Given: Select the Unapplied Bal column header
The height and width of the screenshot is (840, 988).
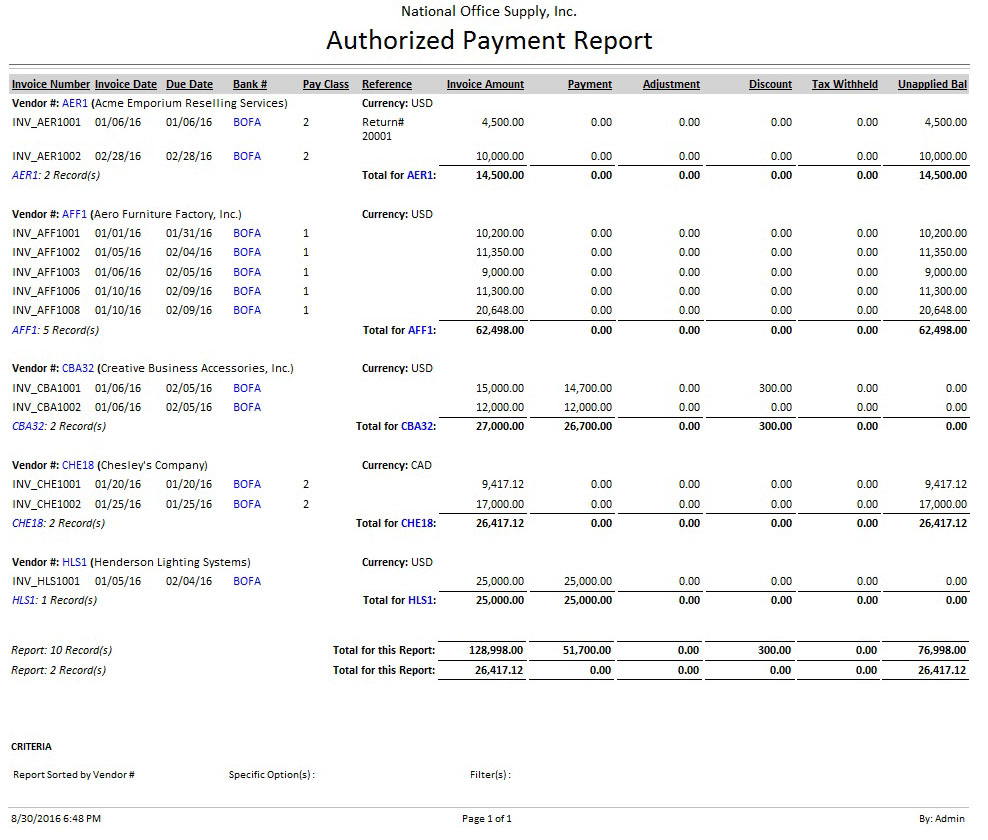Looking at the screenshot, I should (x=932, y=85).
